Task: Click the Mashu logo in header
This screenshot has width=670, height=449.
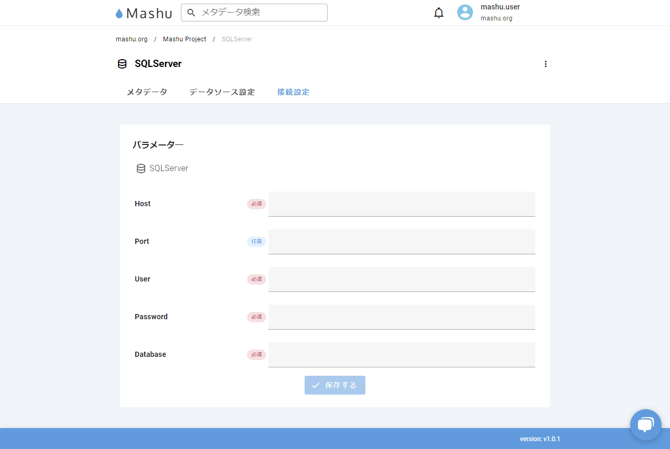Action: coord(144,13)
